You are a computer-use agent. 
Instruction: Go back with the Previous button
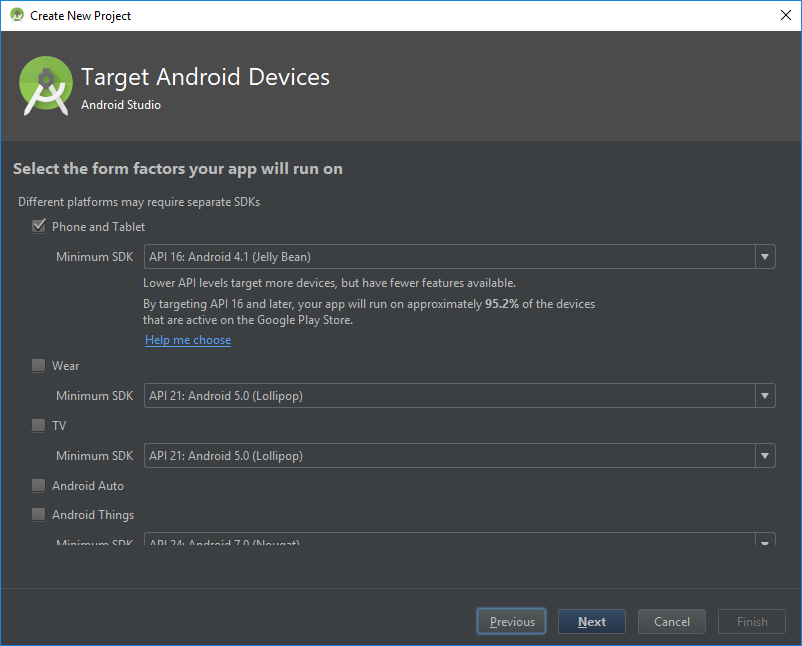[x=512, y=622]
